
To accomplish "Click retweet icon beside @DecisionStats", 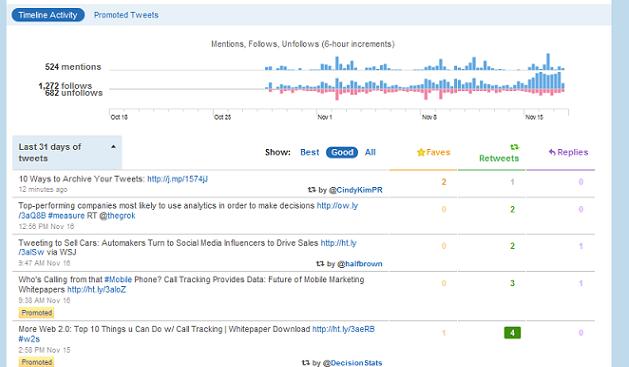I will (x=306, y=363).
